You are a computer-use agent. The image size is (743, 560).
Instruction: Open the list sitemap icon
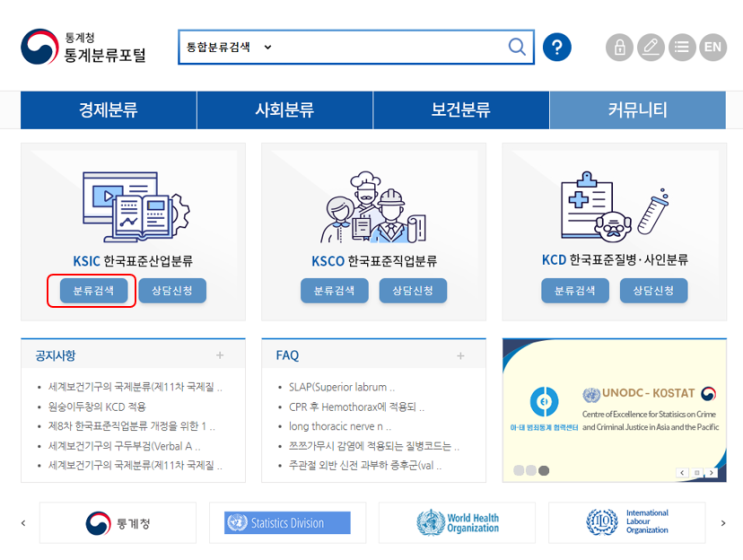pyautogui.click(x=682, y=47)
